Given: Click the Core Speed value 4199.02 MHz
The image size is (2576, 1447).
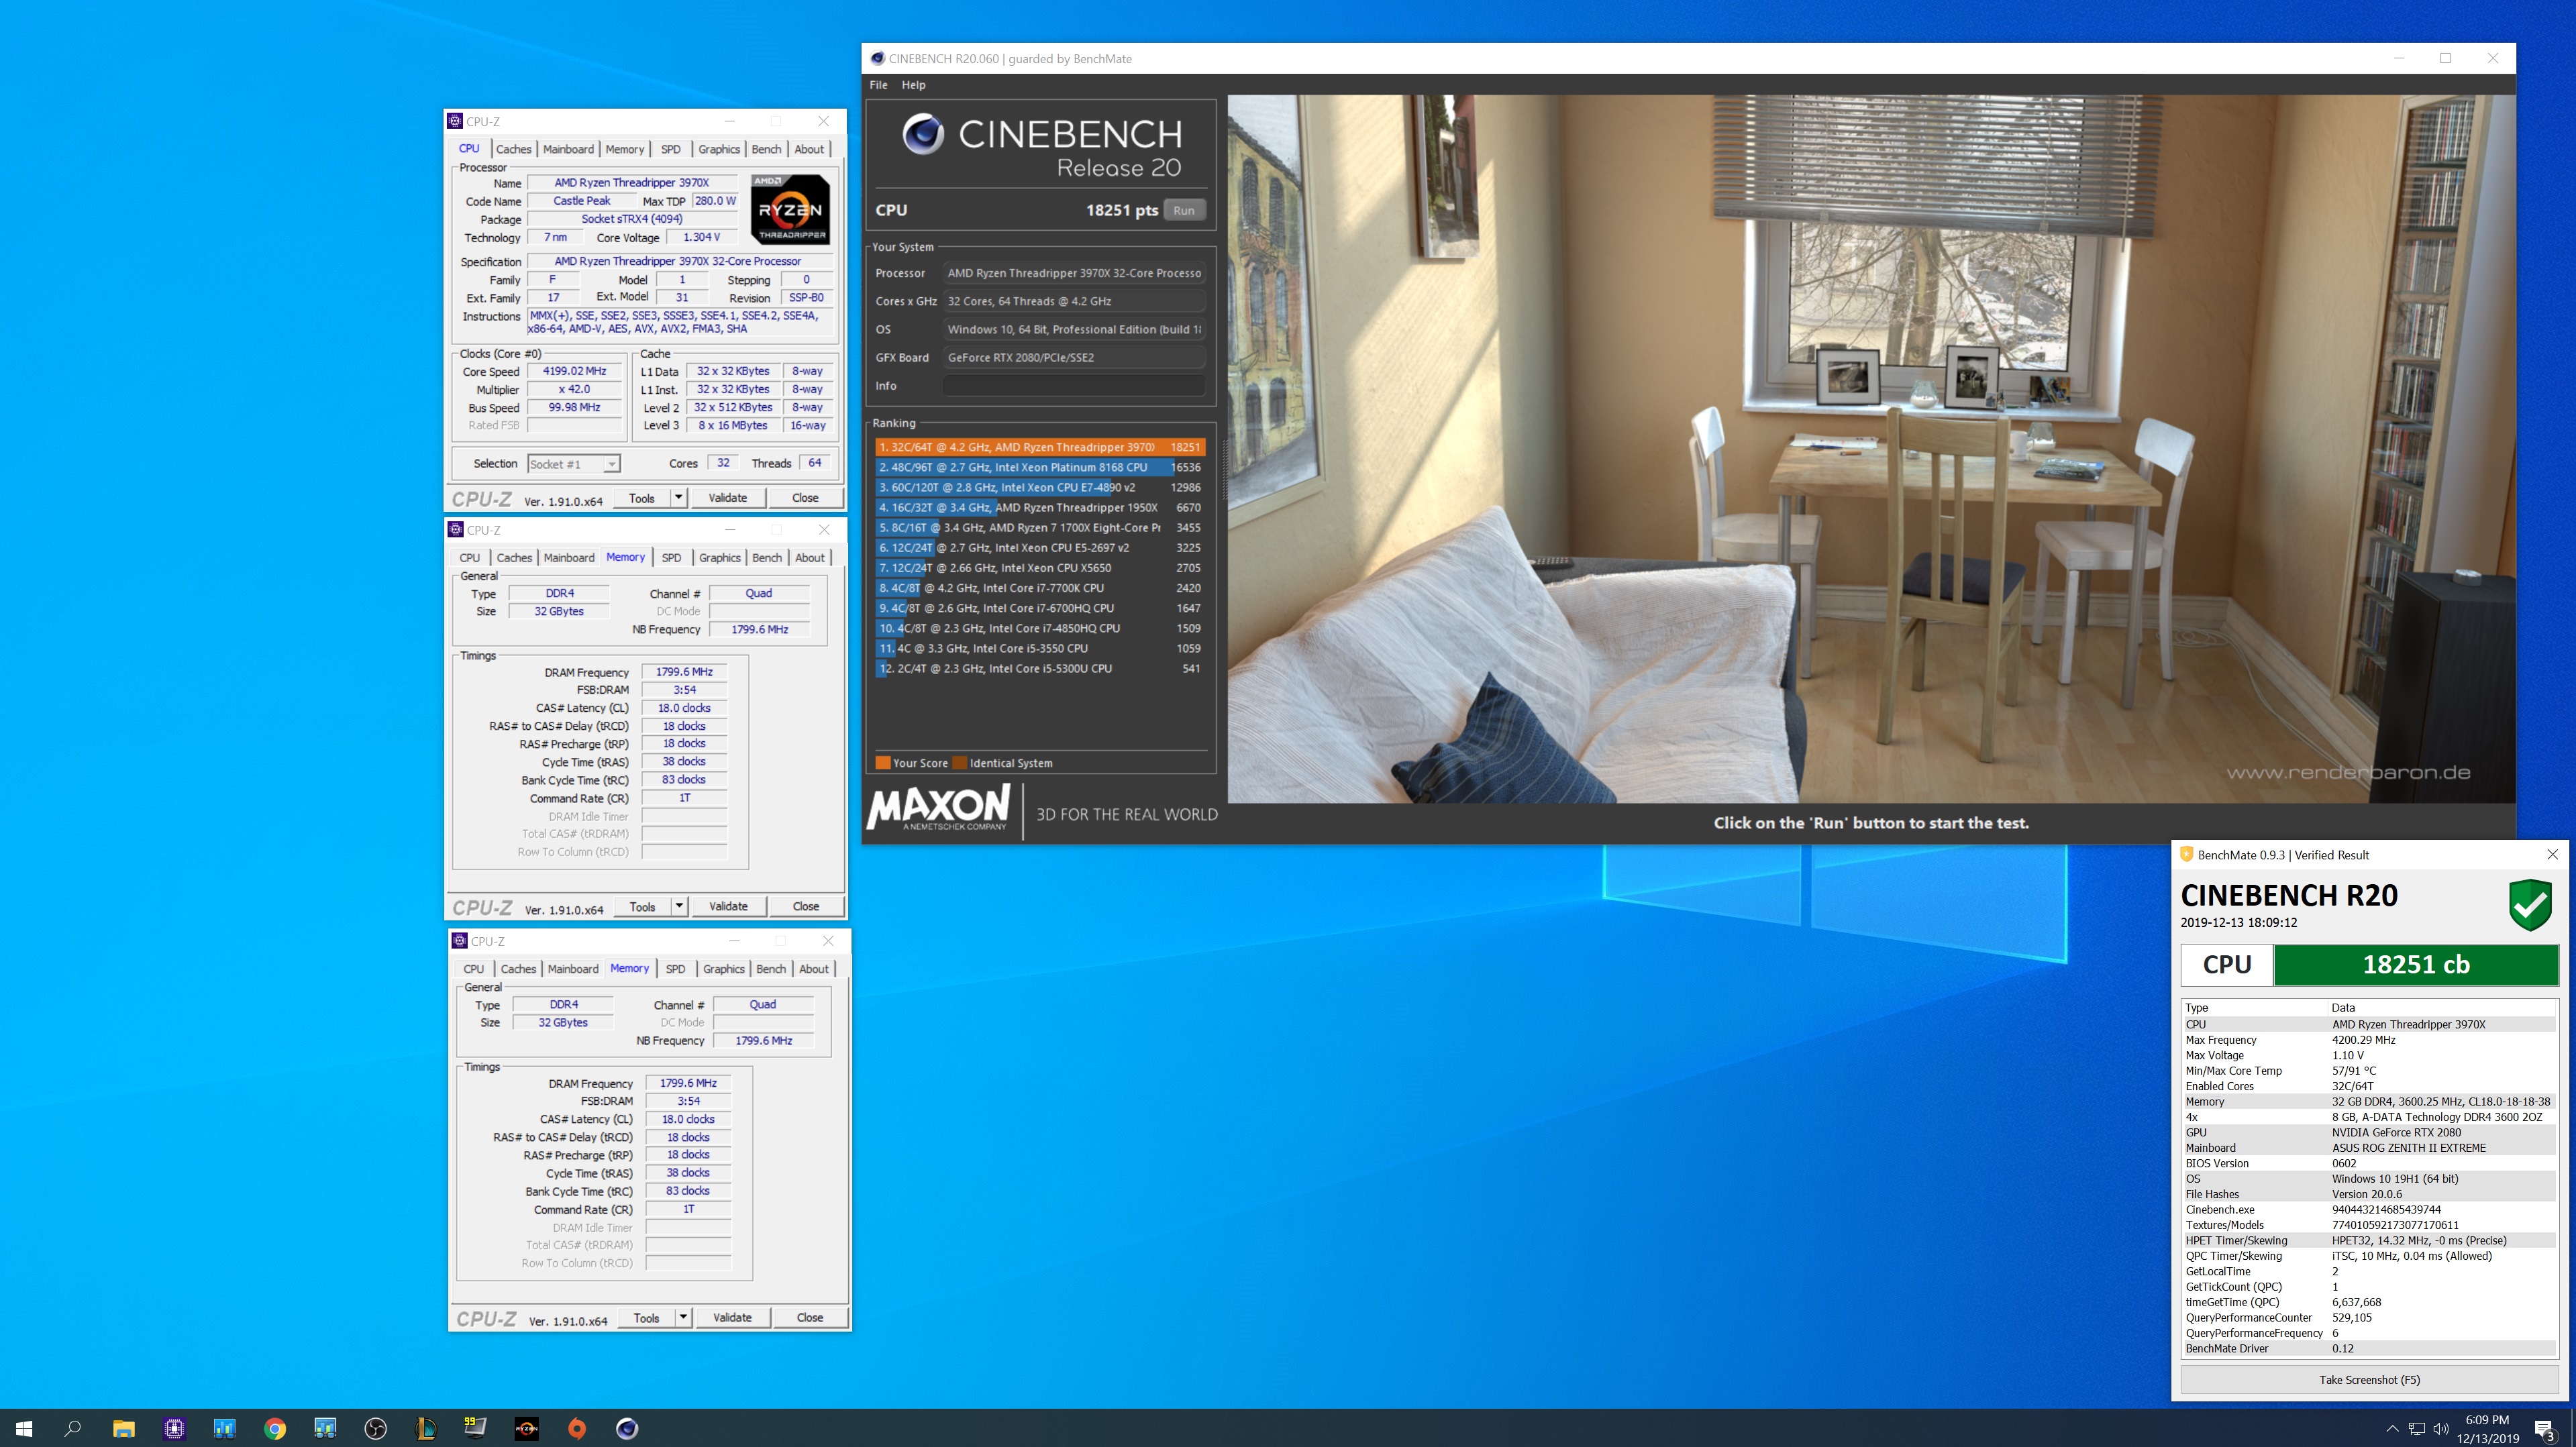Looking at the screenshot, I should coord(575,371).
